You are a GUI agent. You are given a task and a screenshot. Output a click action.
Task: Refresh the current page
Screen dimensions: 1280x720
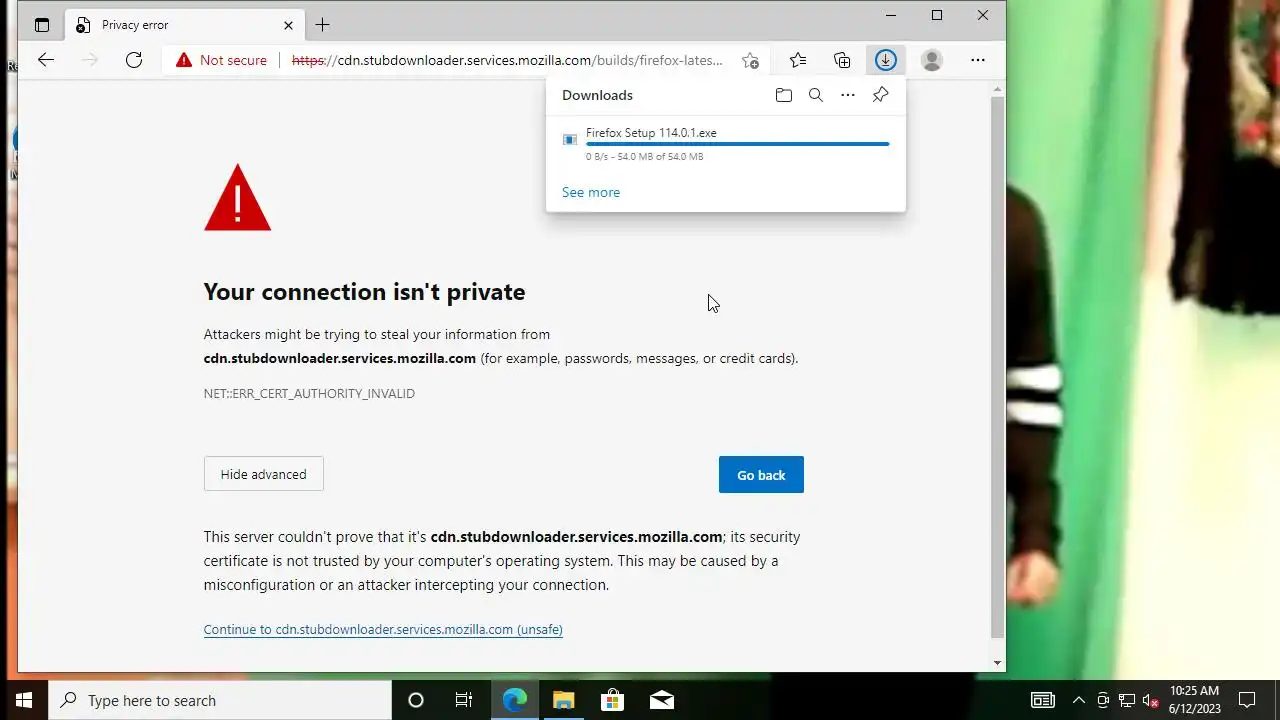coord(134,60)
